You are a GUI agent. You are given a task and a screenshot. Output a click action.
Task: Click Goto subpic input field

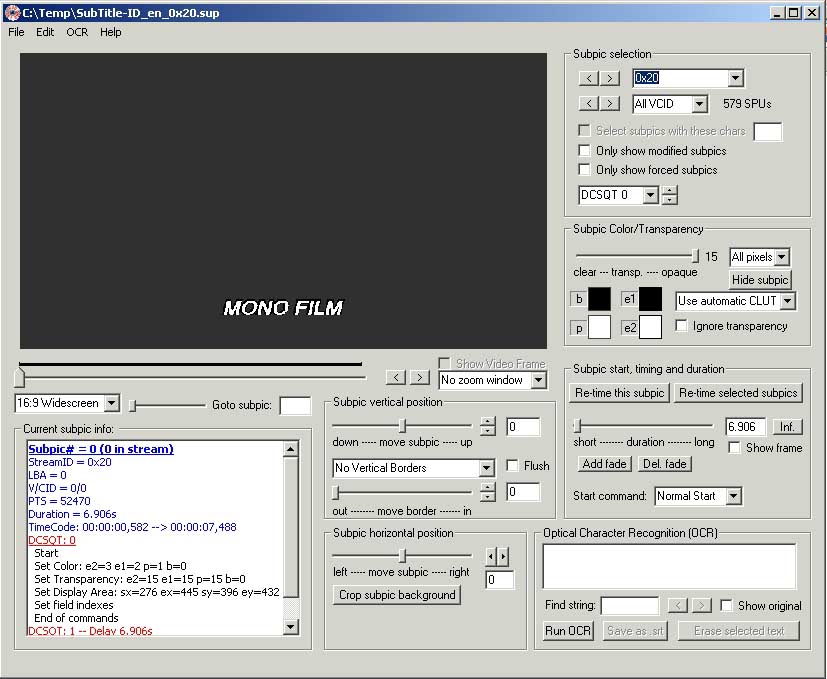295,405
